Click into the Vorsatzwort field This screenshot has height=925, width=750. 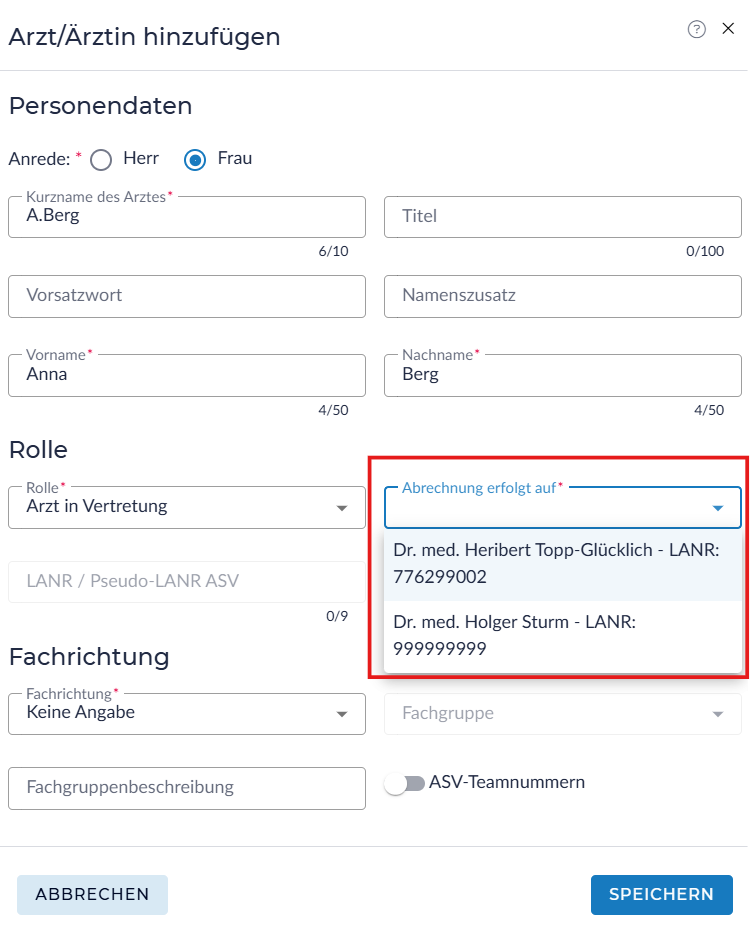click(186, 296)
